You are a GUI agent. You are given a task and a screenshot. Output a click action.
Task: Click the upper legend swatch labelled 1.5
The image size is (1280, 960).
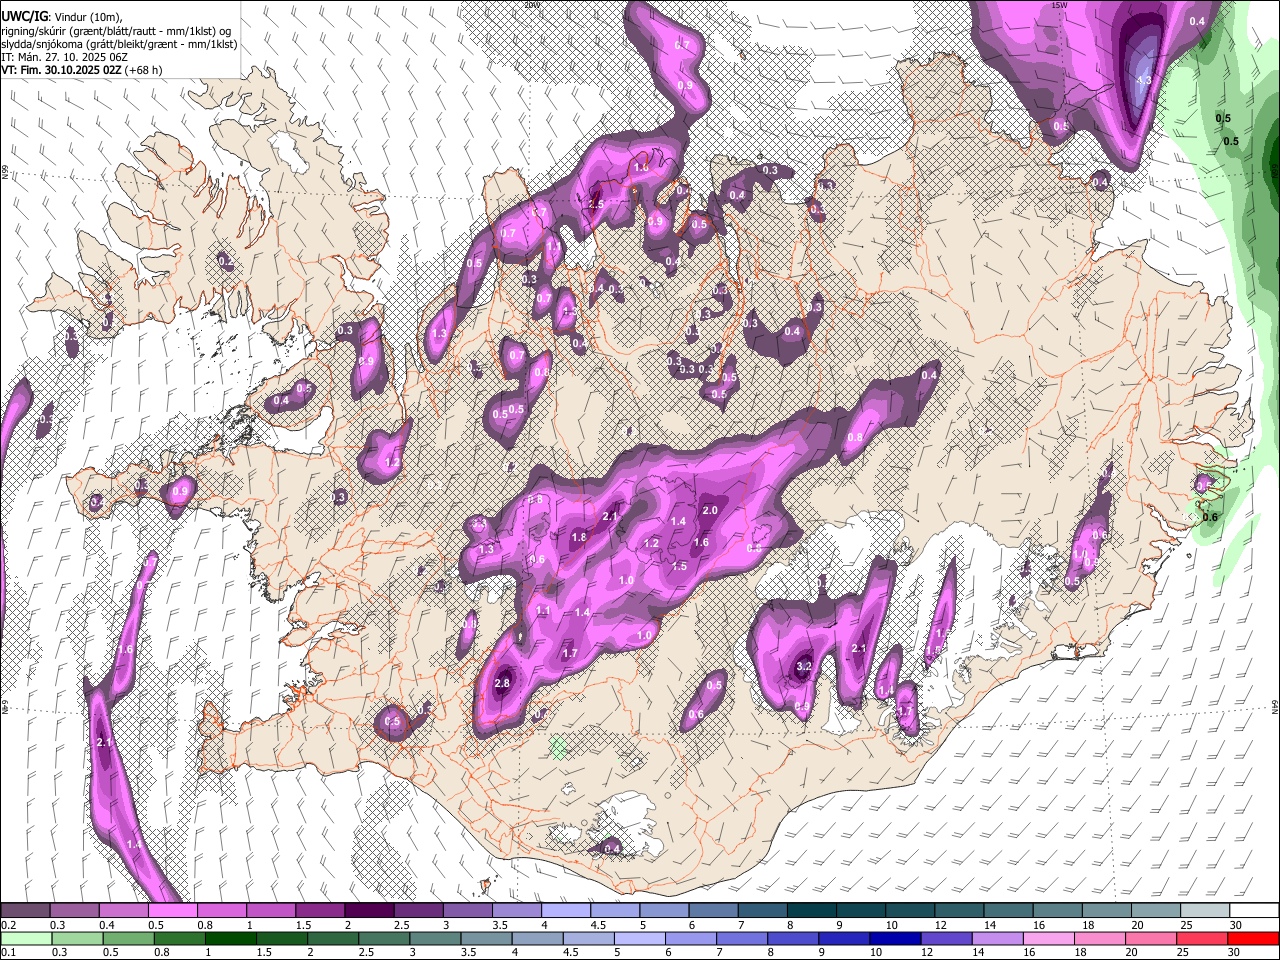point(319,911)
